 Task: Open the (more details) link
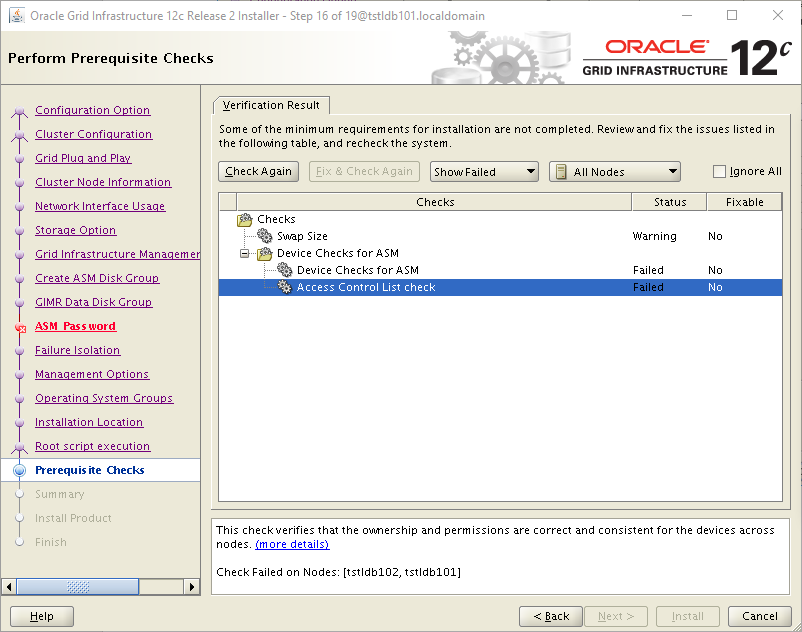pos(292,544)
